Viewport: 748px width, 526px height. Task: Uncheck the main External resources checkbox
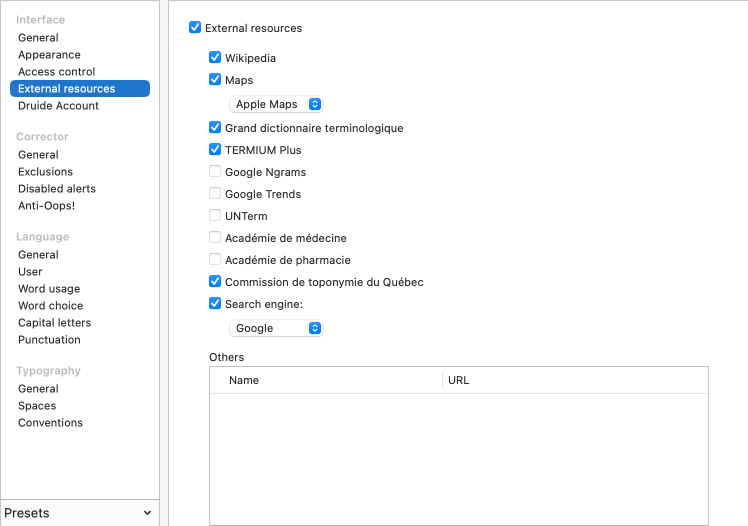tap(195, 28)
